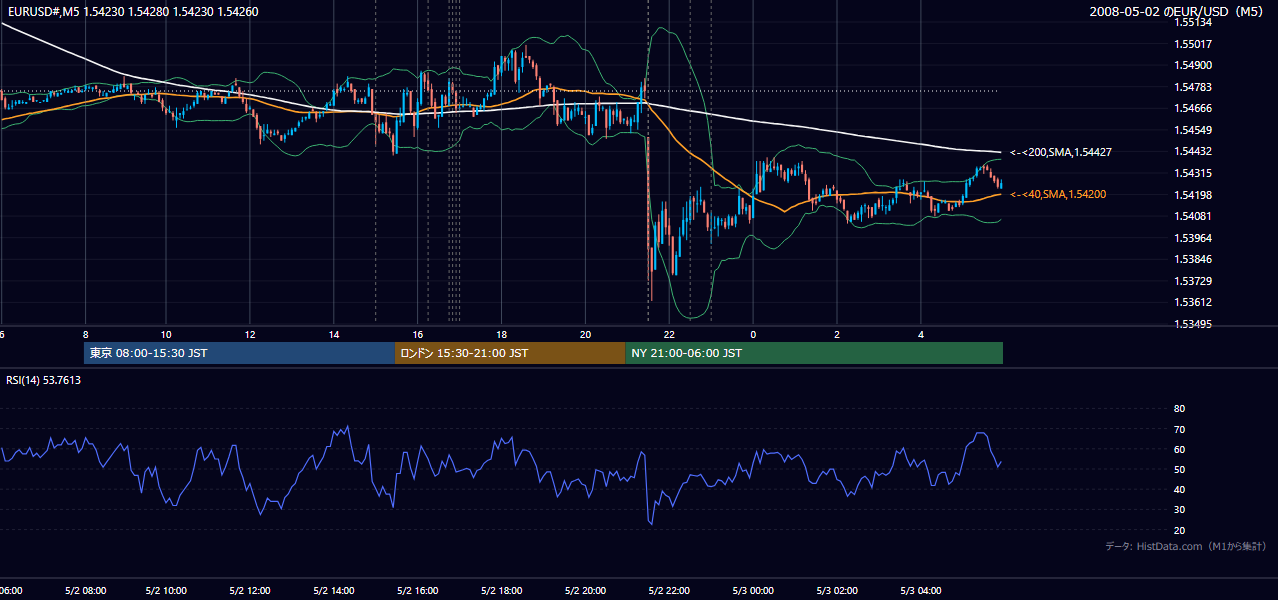Click price axis label 1.54198

(1194, 195)
